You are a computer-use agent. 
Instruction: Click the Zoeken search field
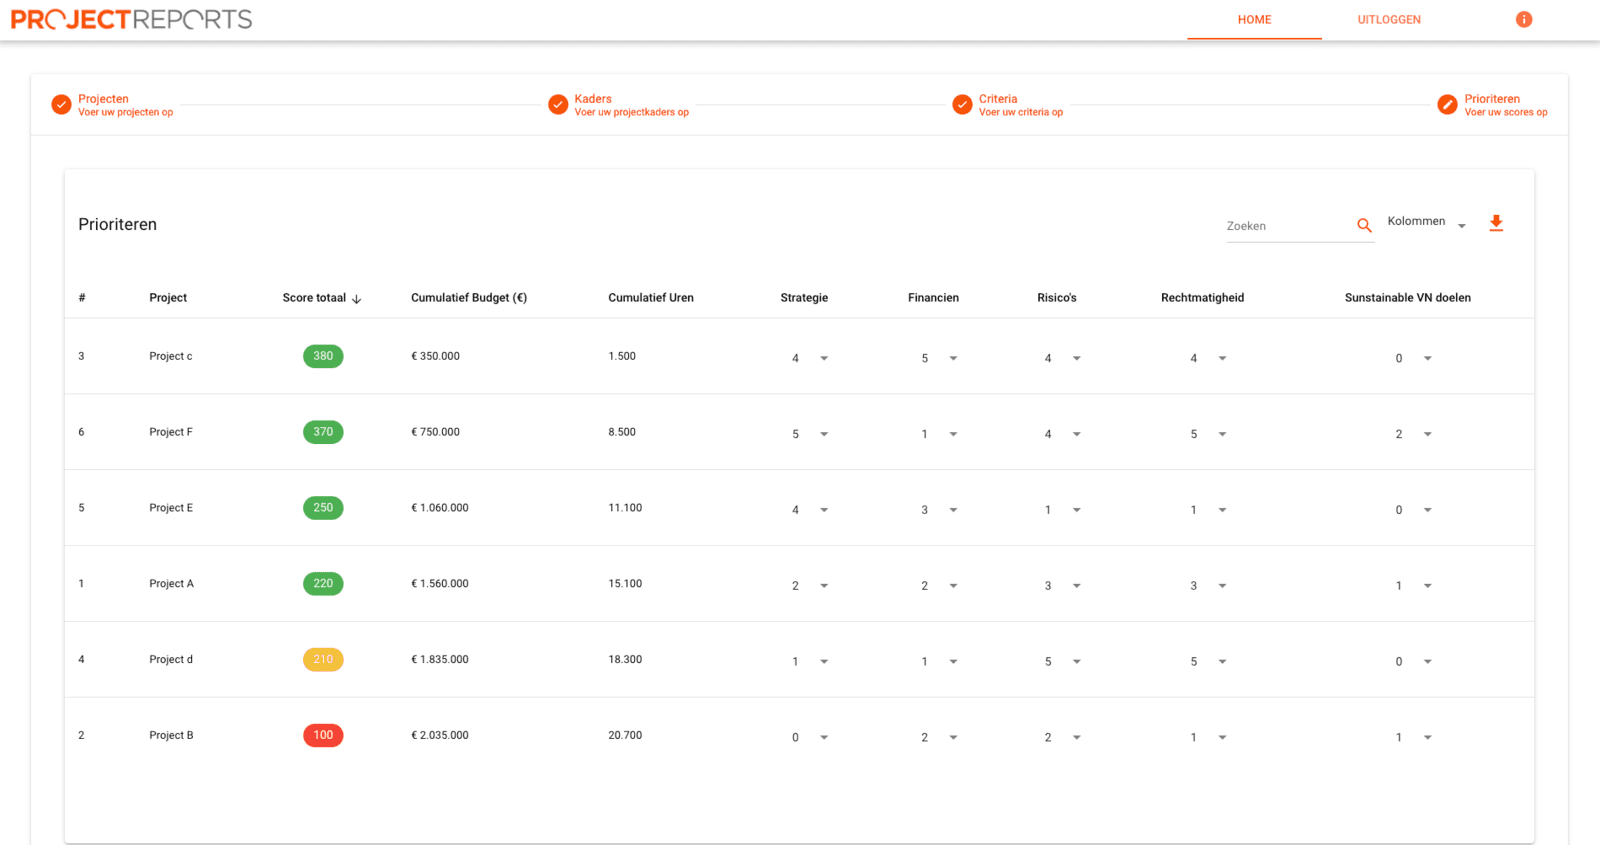[1288, 226]
